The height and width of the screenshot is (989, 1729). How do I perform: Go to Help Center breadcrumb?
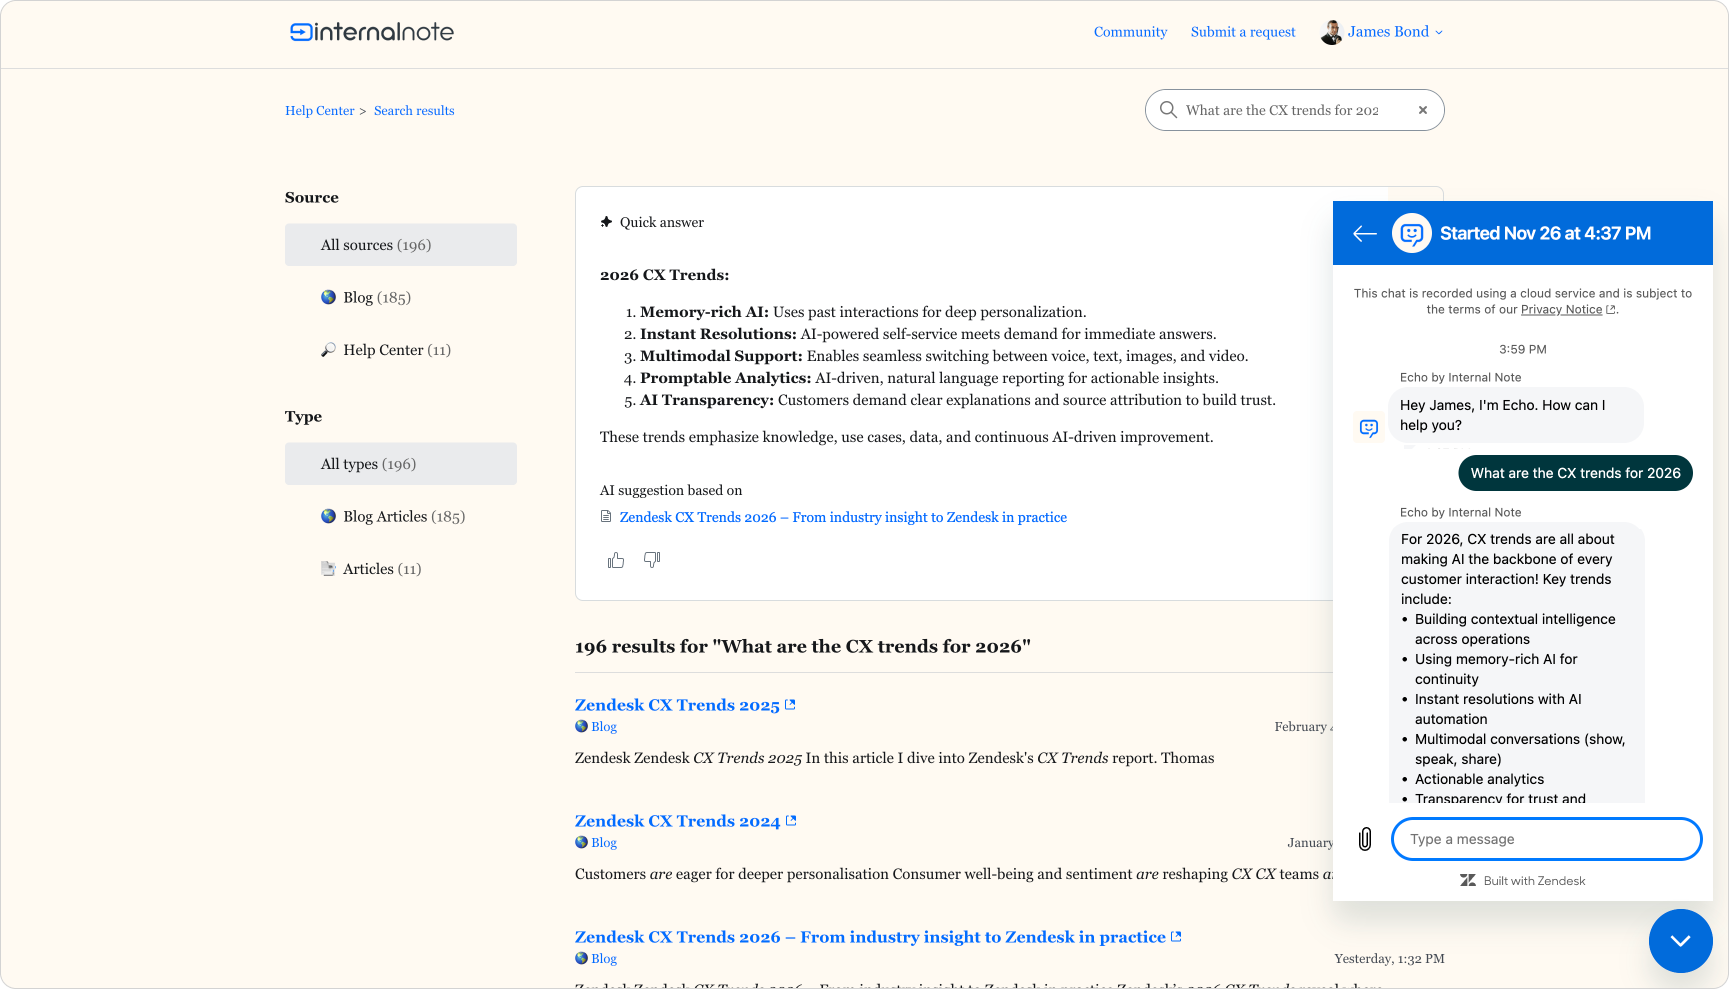pyautogui.click(x=320, y=111)
